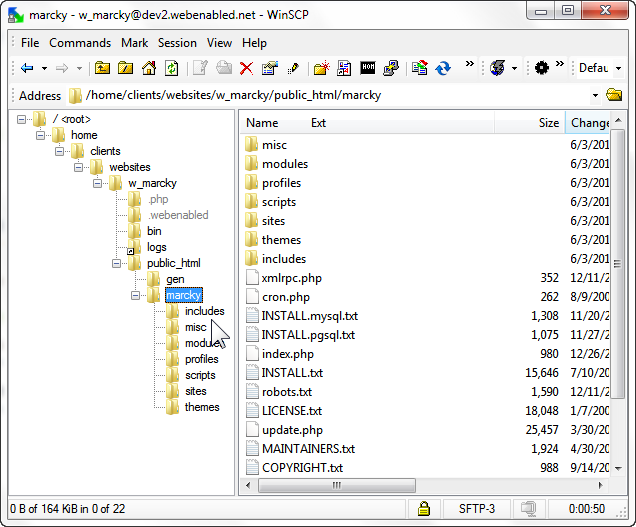The height and width of the screenshot is (527, 636).
Task: Select the bin folder in tree
Action: (x=154, y=231)
